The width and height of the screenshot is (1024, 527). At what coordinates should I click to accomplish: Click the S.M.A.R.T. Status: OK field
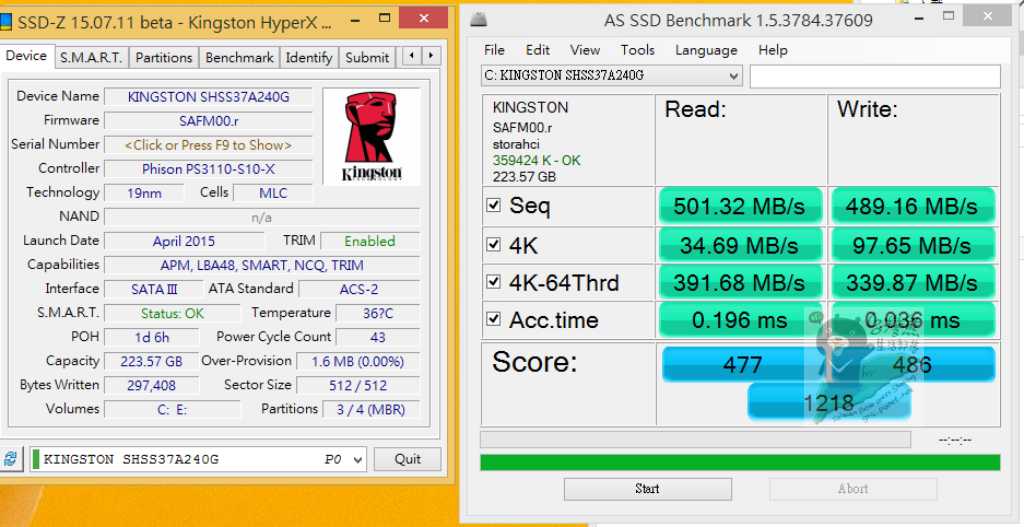[172, 313]
